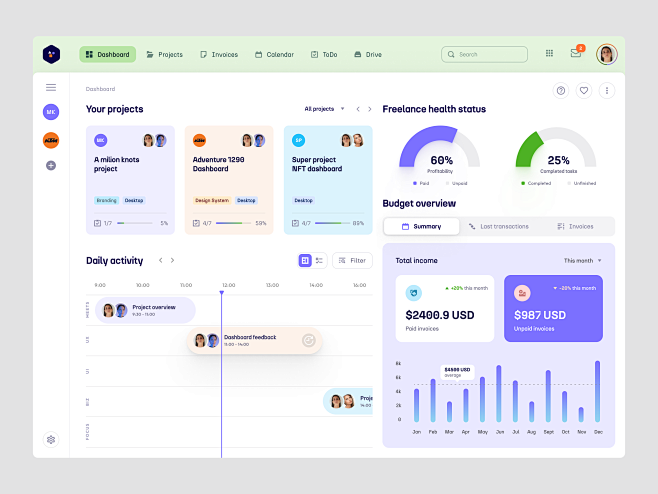Click the search magnifier icon
This screenshot has height=494, width=658.
pos(451,54)
